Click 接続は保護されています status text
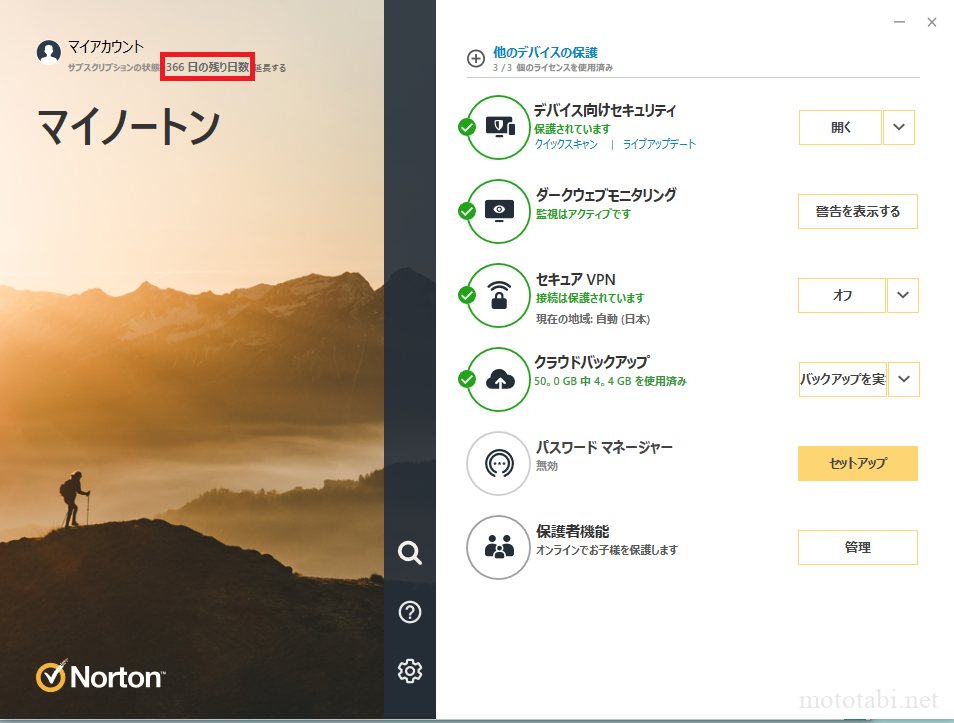This screenshot has height=723, width=954. (590, 298)
